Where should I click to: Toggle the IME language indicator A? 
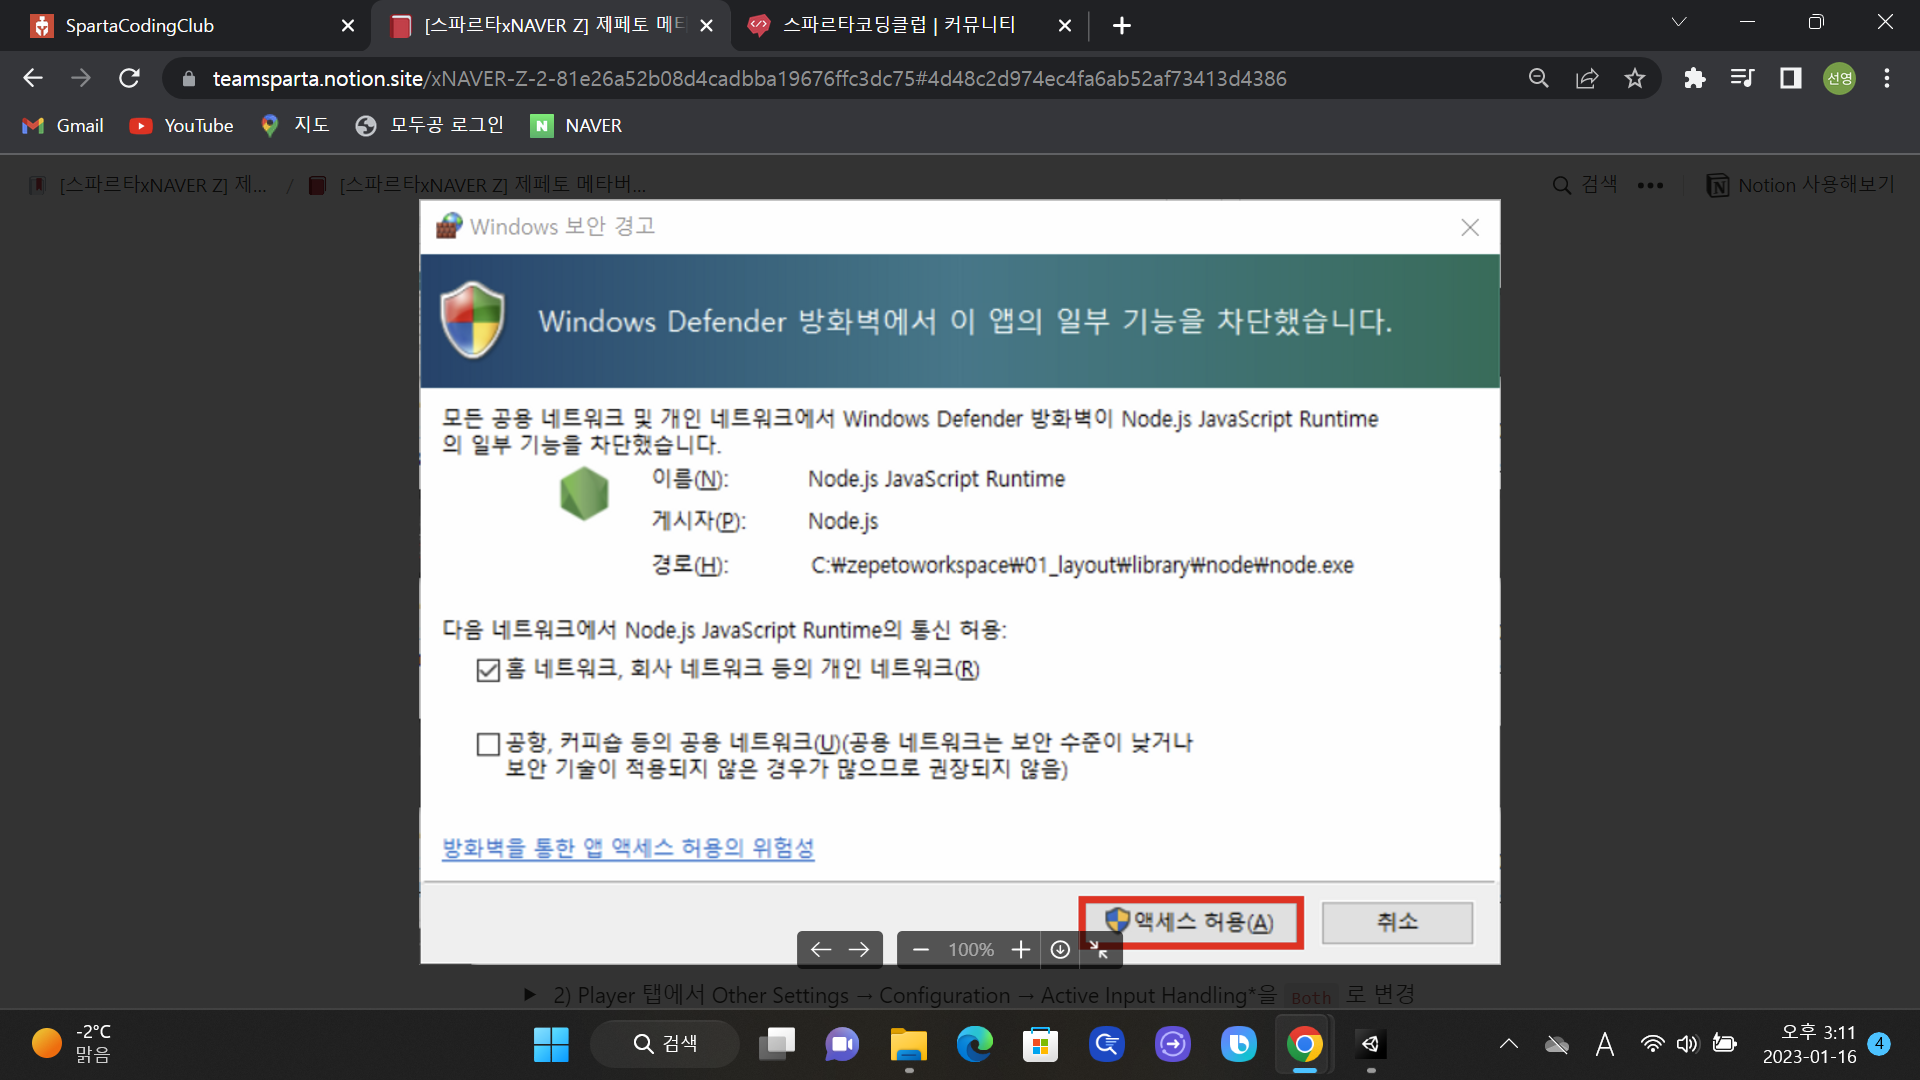pos(1605,1045)
